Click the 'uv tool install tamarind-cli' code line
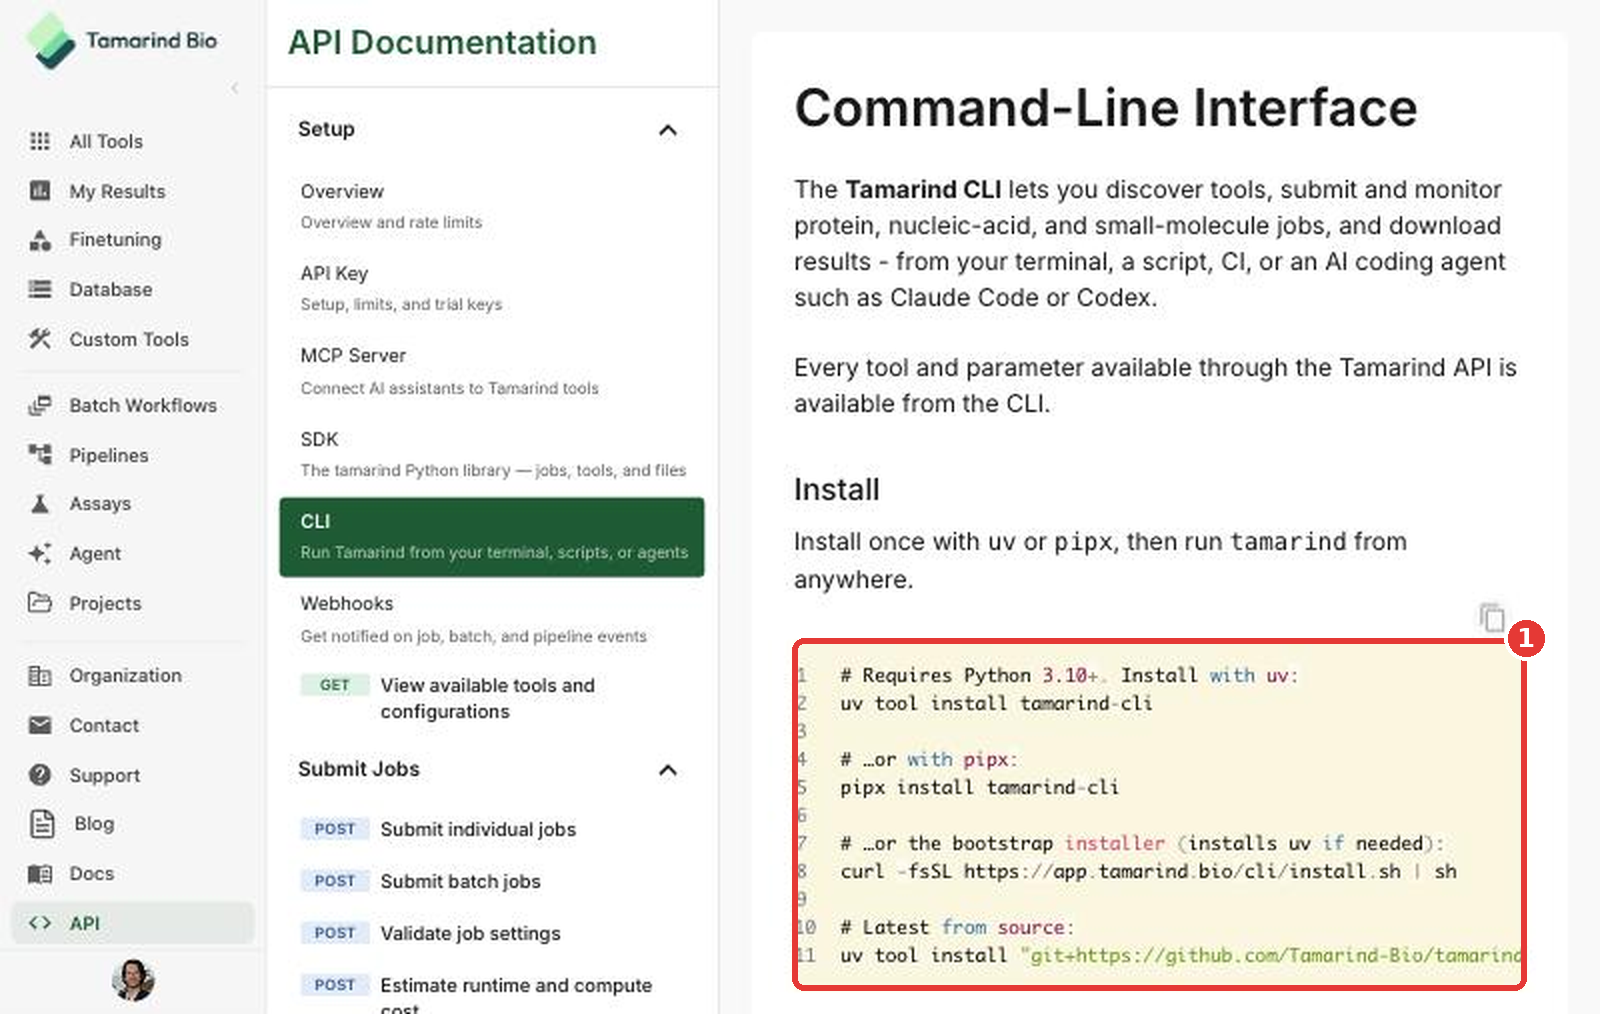Image resolution: width=1600 pixels, height=1014 pixels. [996, 703]
